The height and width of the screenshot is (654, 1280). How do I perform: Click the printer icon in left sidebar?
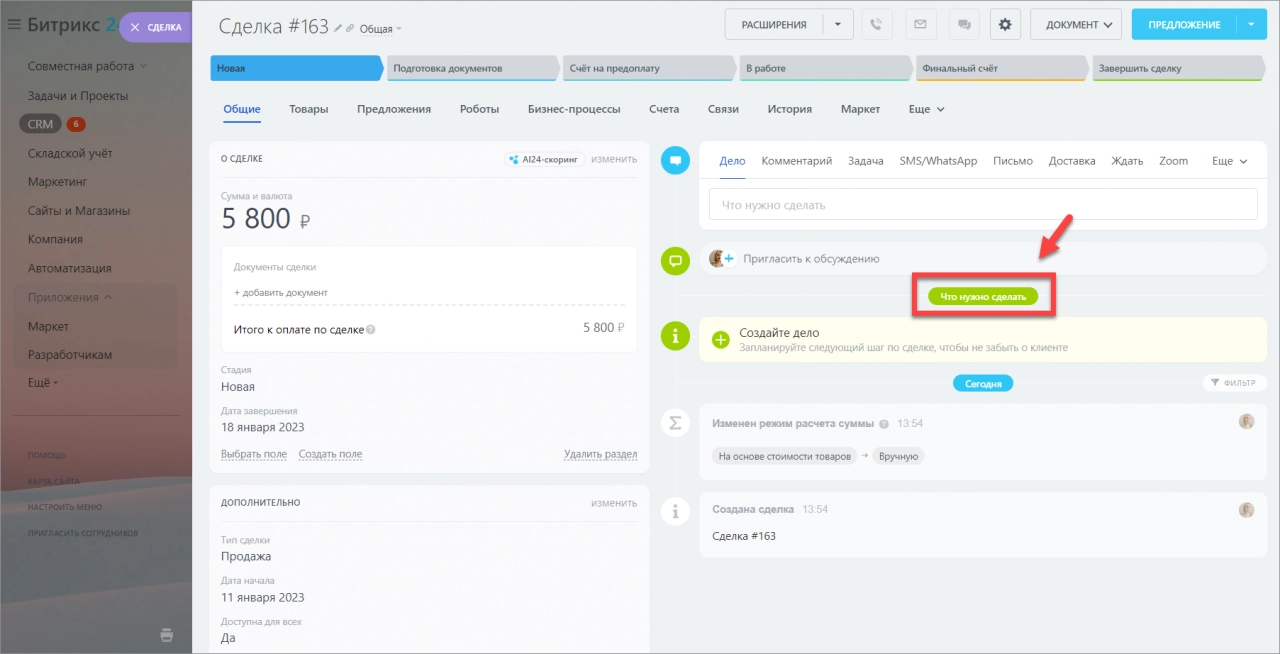pyautogui.click(x=167, y=634)
